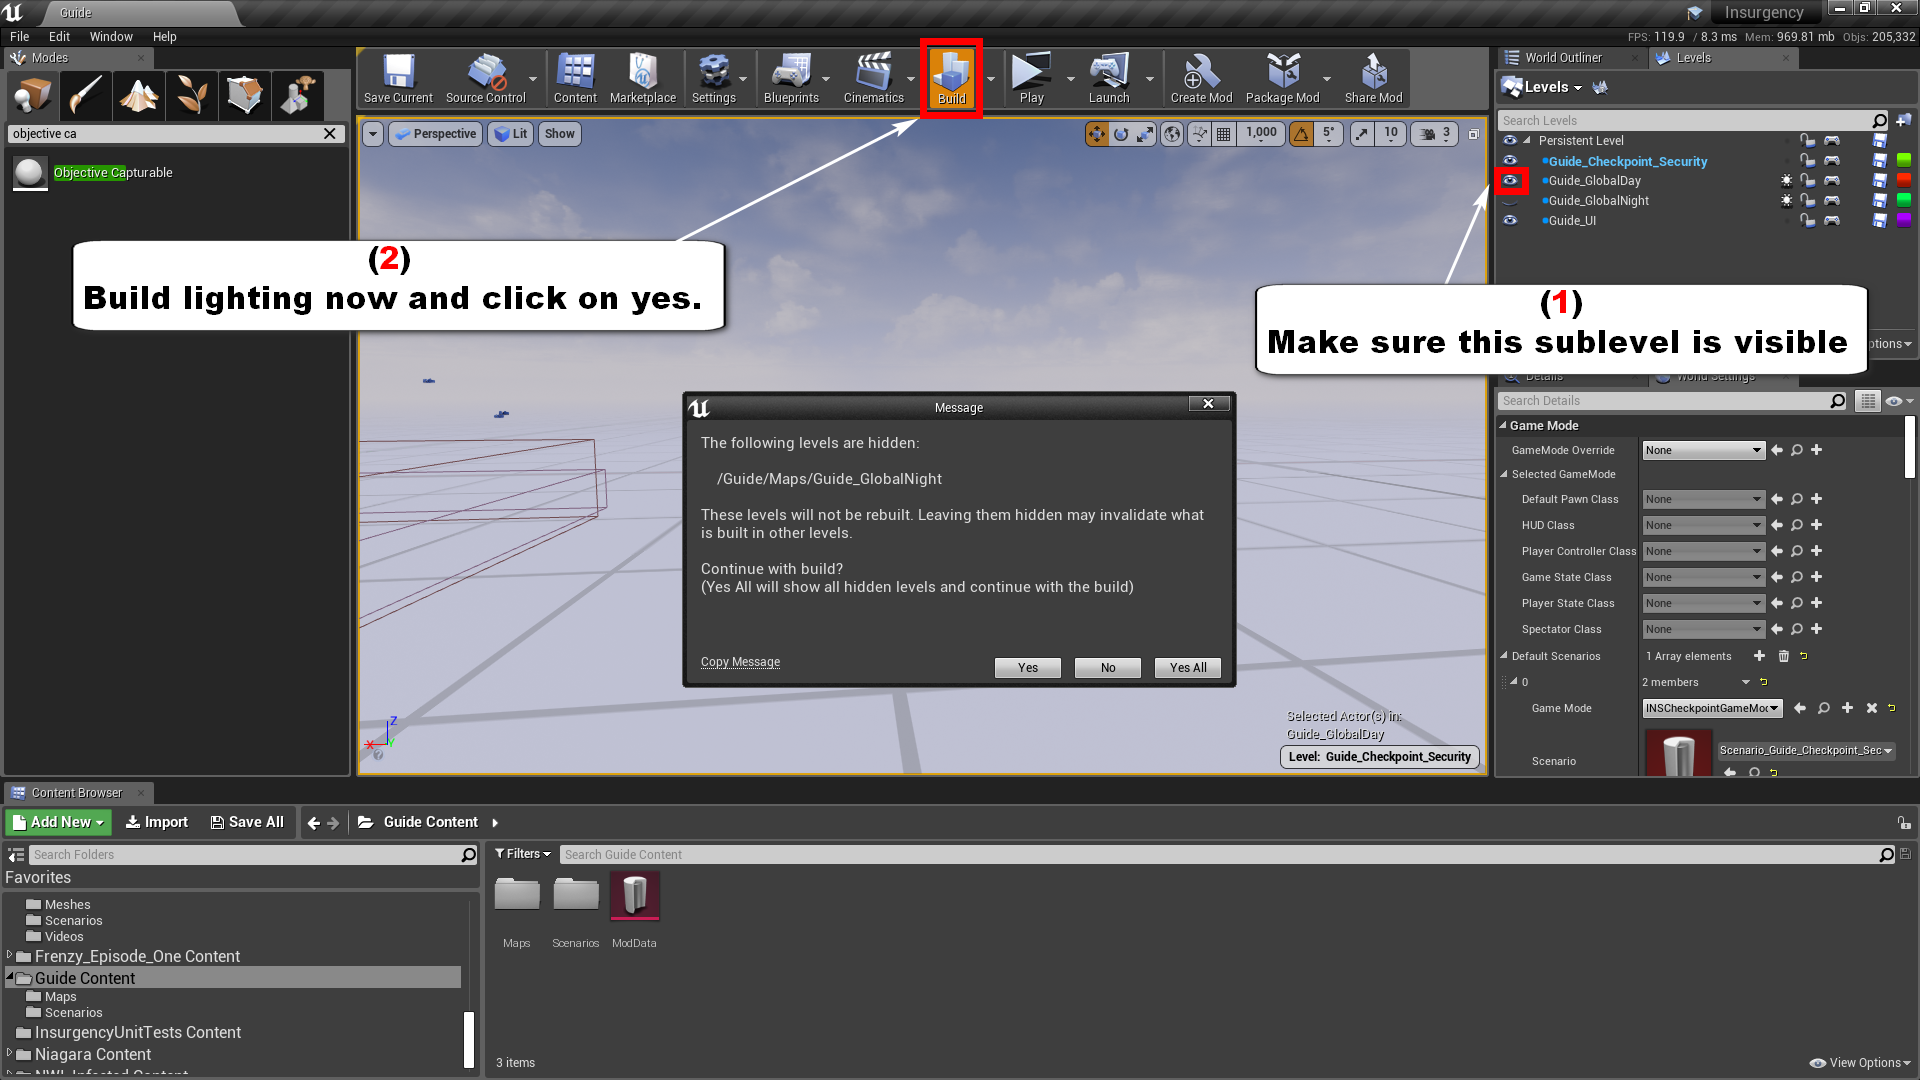This screenshot has width=1920, height=1080.
Task: Show the hidden Guide_GlobalNight level
Action: tap(1510, 201)
